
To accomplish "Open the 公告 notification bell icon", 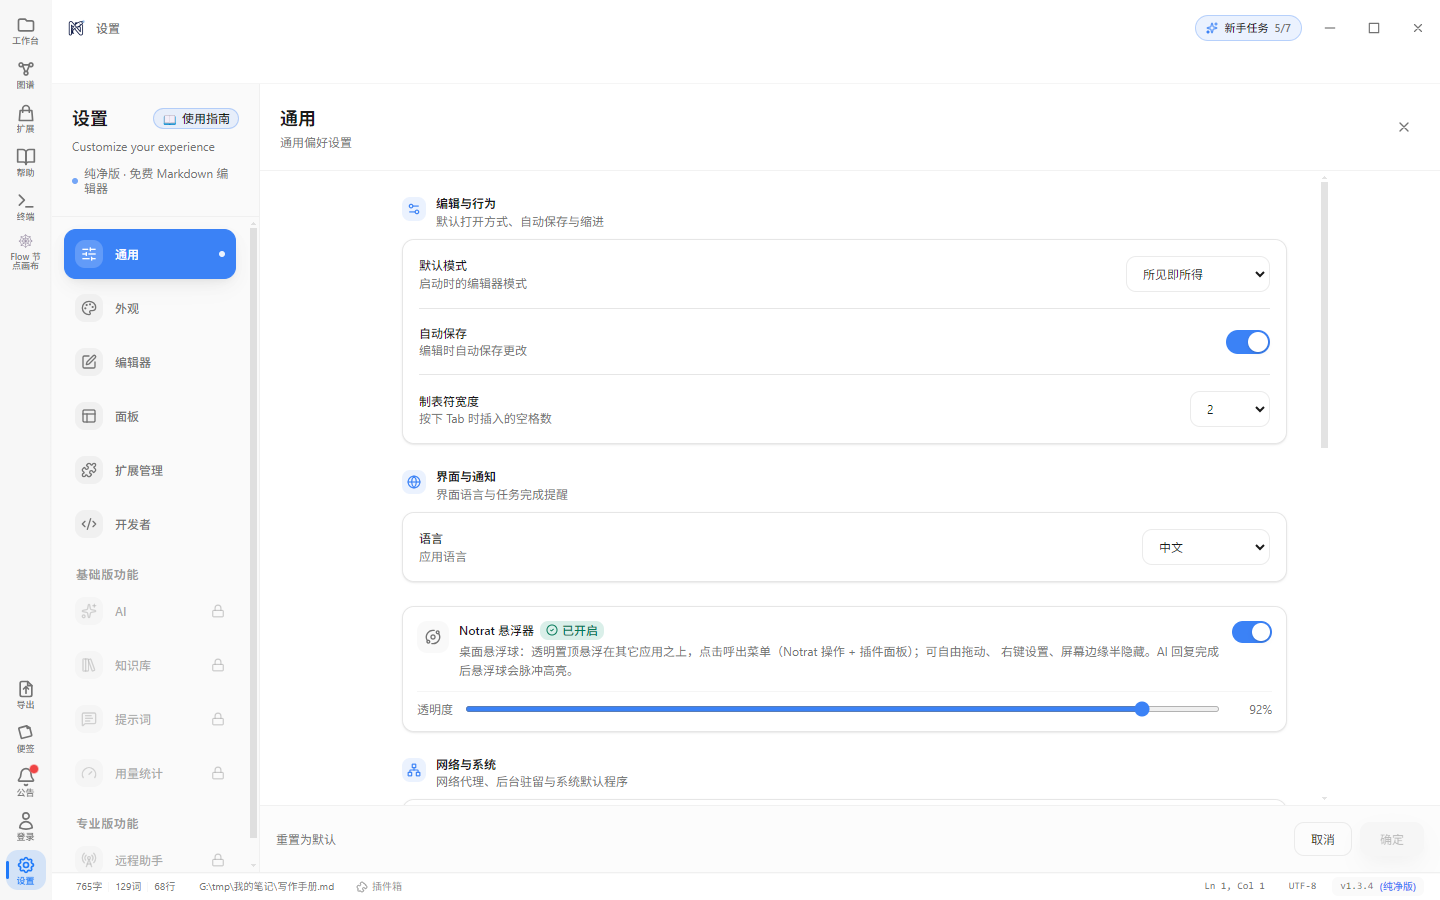I will tap(26, 782).
